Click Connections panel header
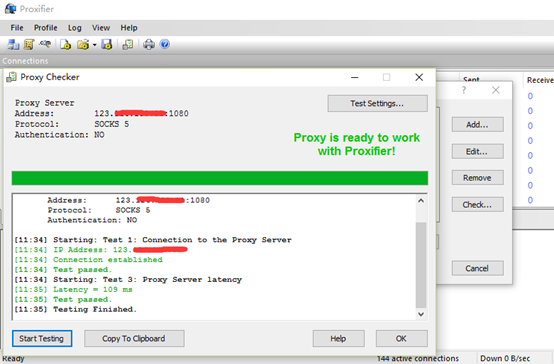The width and height of the screenshot is (554, 364). (25, 61)
